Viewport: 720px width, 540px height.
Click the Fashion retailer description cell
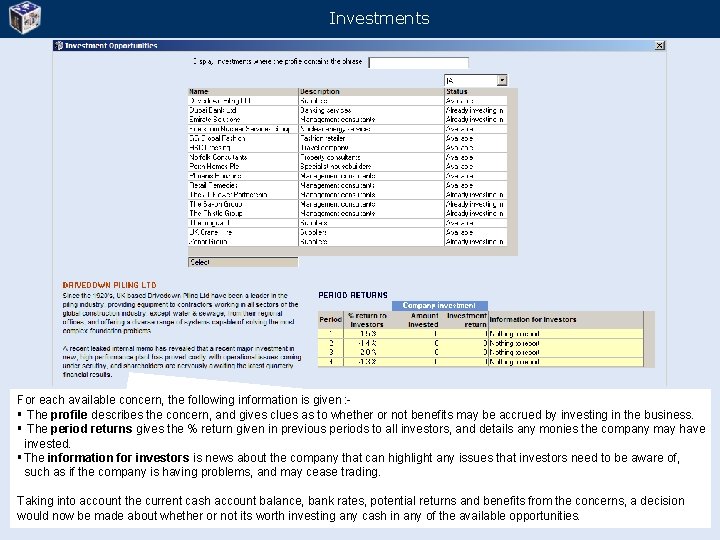tap(371, 138)
